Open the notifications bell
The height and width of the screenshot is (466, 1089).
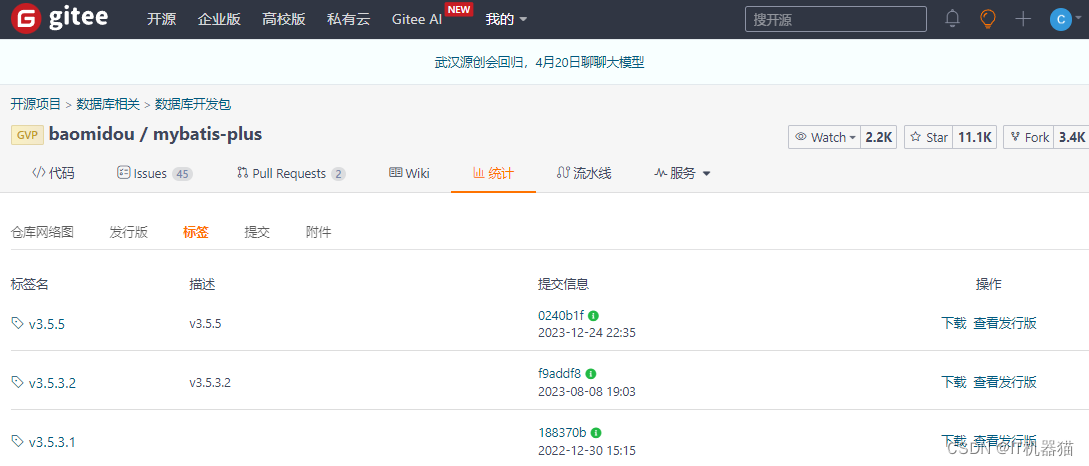(952, 19)
